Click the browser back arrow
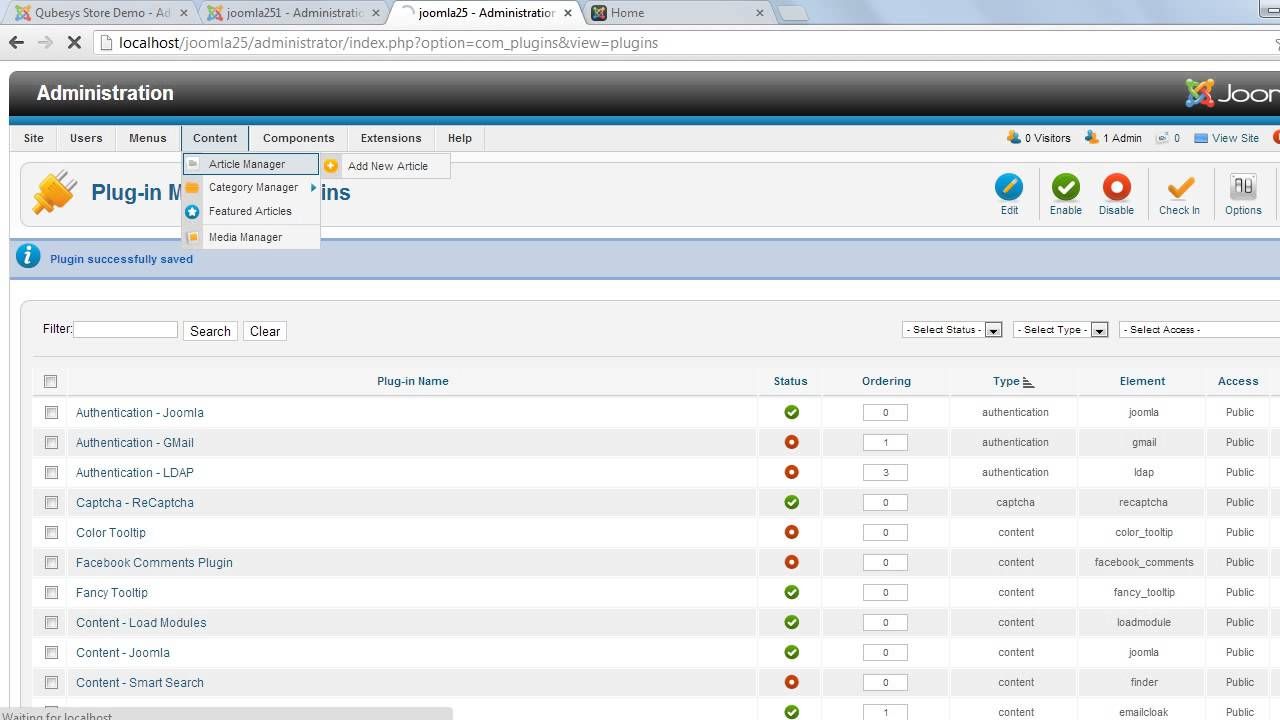Viewport: 1280px width, 720px height. pos(16,43)
